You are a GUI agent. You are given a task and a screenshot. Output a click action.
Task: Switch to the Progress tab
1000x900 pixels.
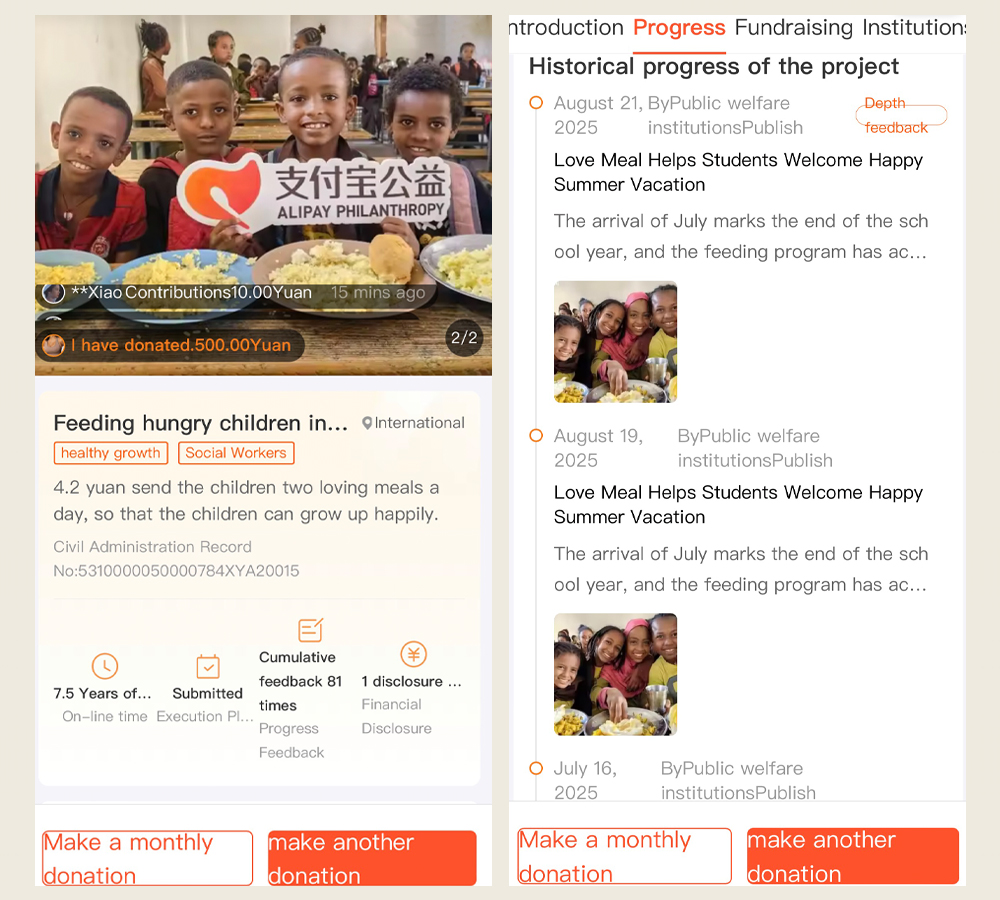coord(679,28)
